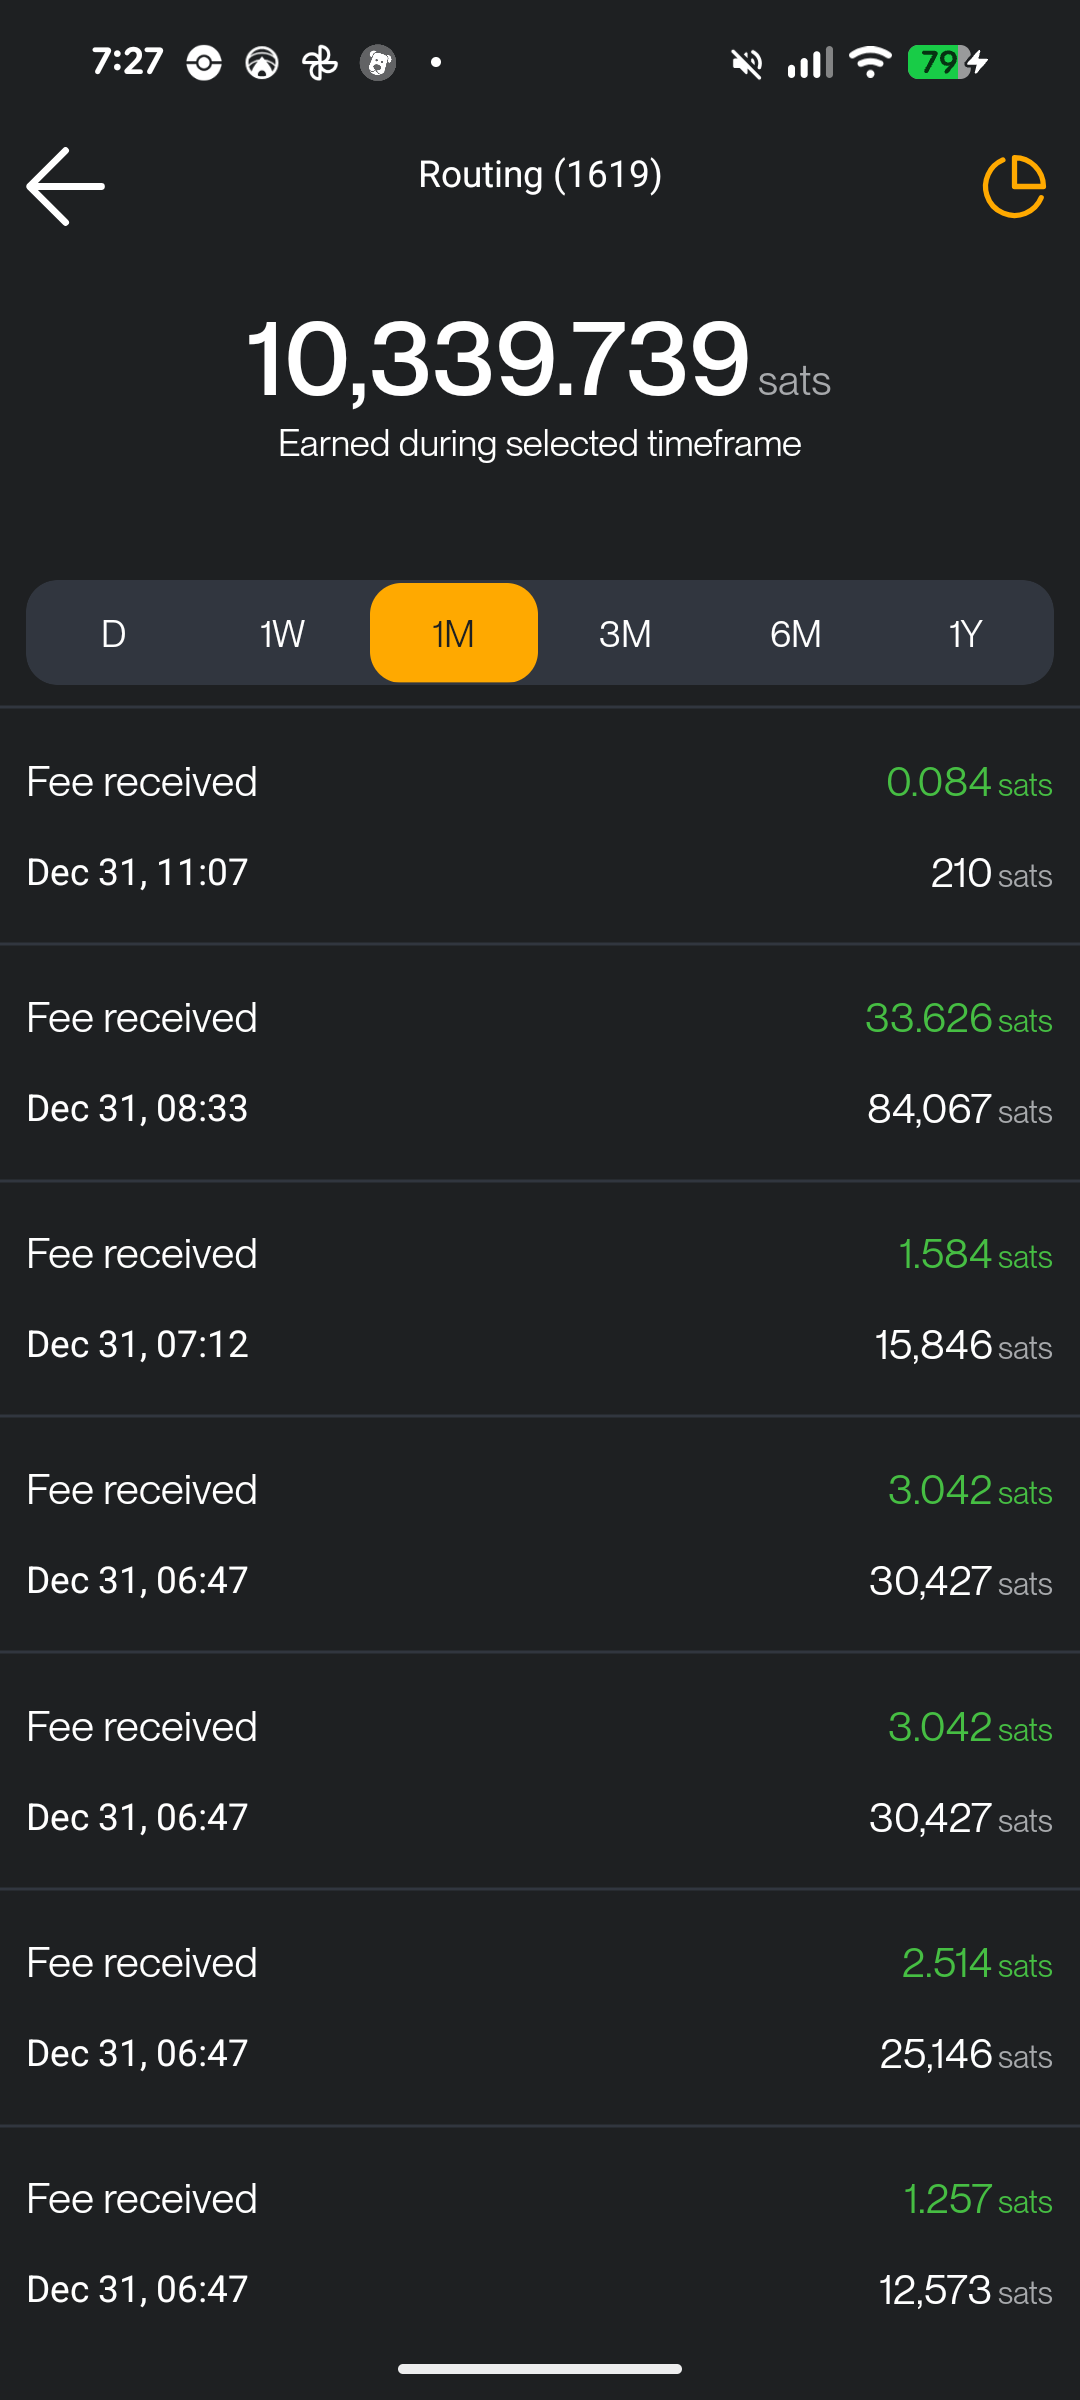
Task: Open the Dec 31, 11:07 fee entry
Action: pyautogui.click(x=540, y=827)
